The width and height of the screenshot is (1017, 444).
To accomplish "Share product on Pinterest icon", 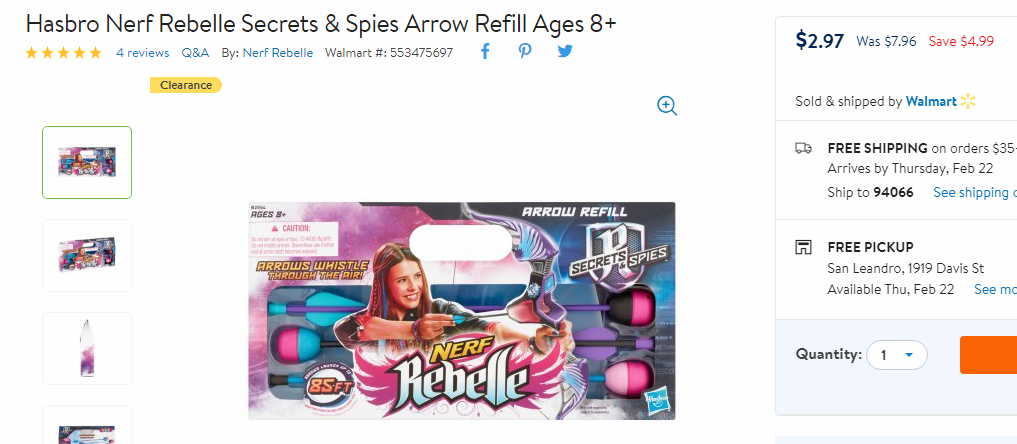I will (x=525, y=52).
